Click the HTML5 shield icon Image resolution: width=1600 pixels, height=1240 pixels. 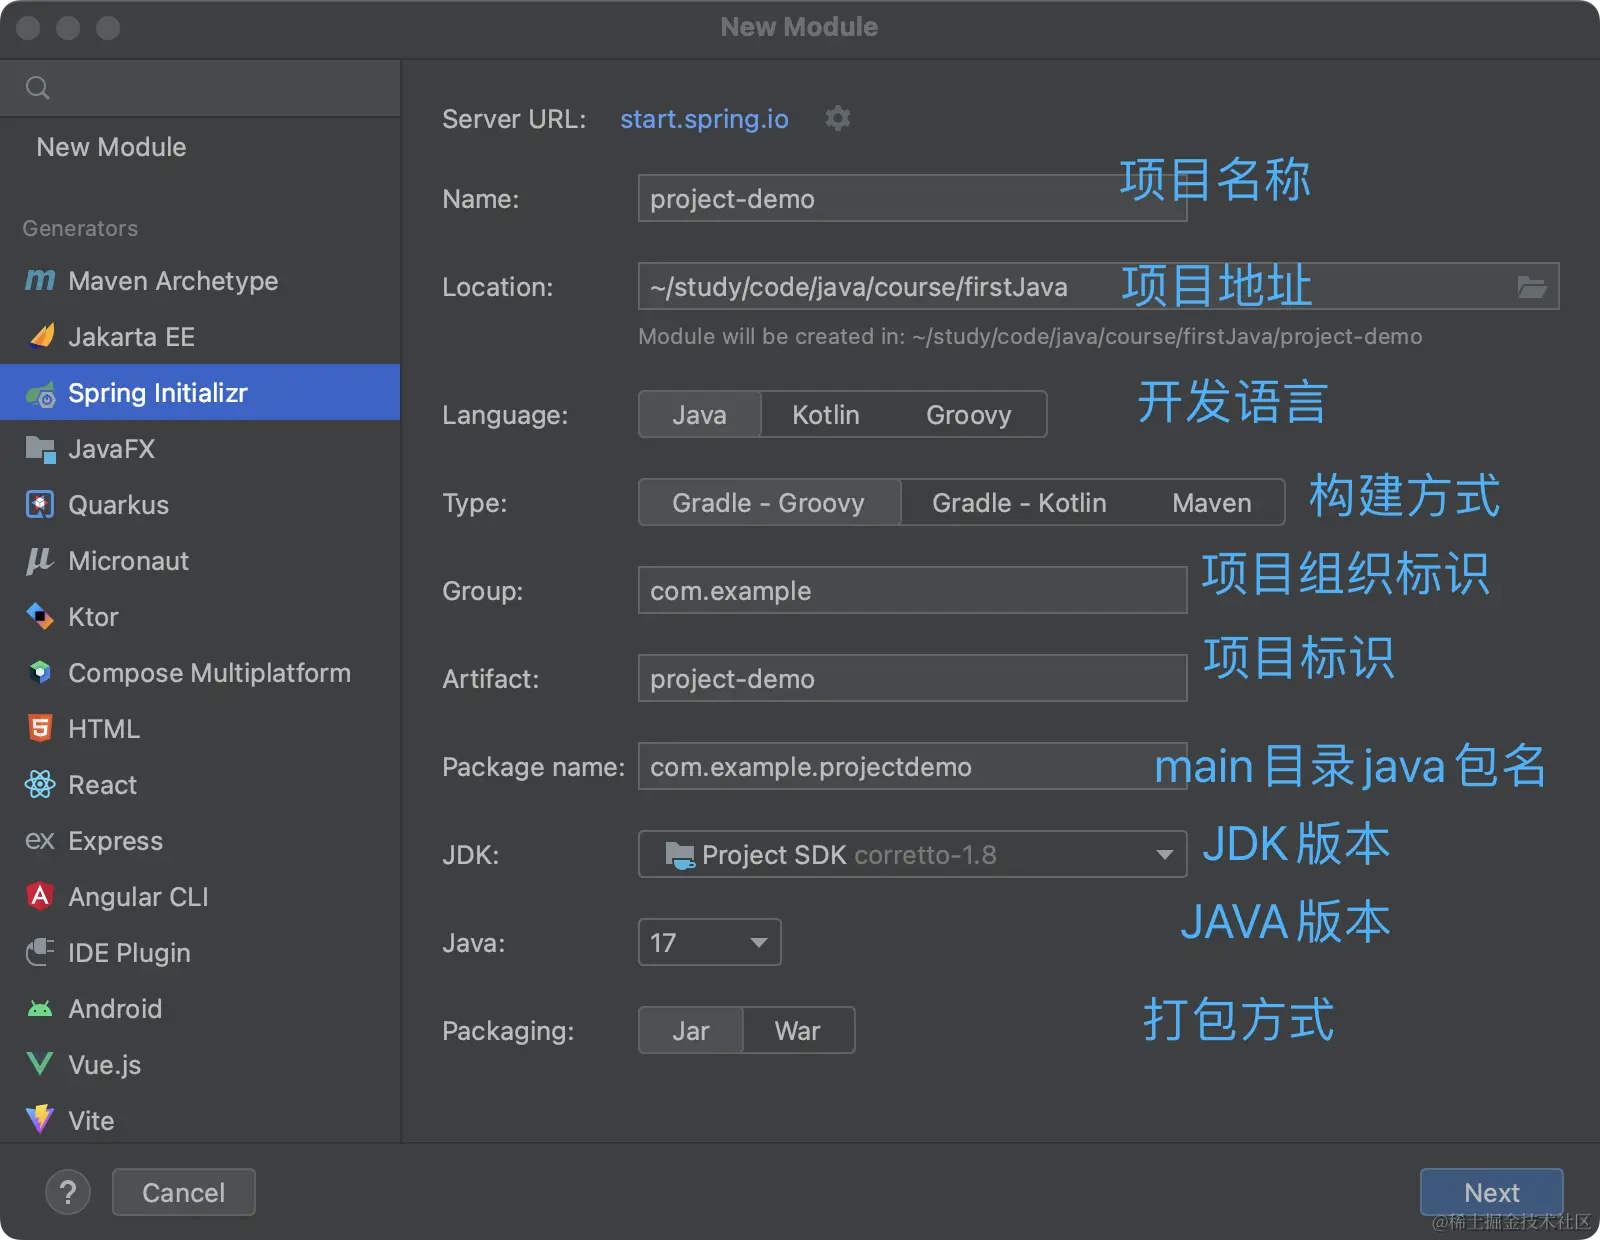tap(40, 729)
